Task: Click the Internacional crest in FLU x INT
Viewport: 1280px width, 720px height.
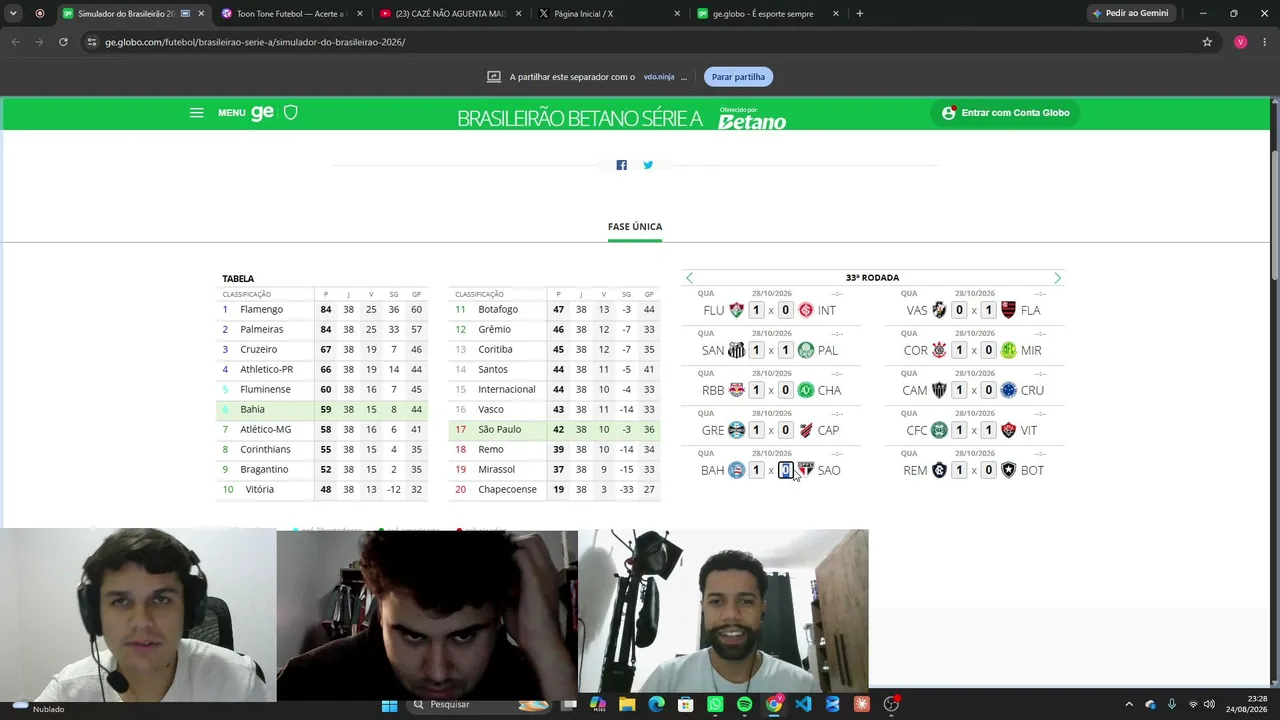Action: pyautogui.click(x=806, y=310)
